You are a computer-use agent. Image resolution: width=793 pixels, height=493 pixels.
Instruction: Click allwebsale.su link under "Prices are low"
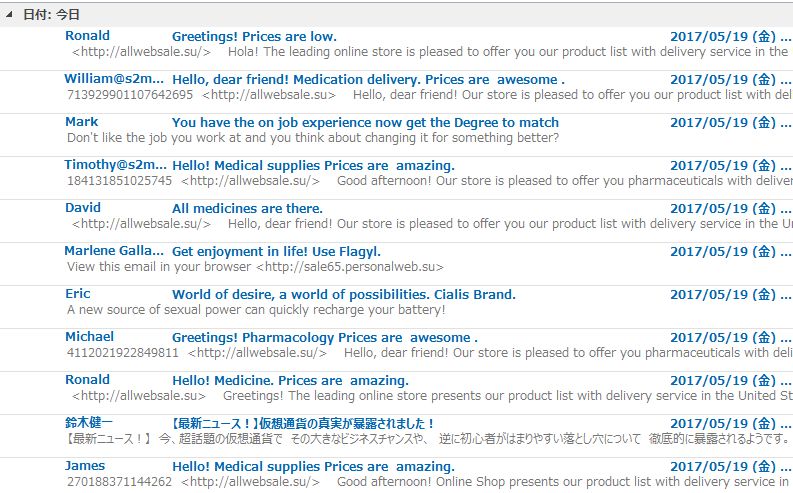point(141,52)
